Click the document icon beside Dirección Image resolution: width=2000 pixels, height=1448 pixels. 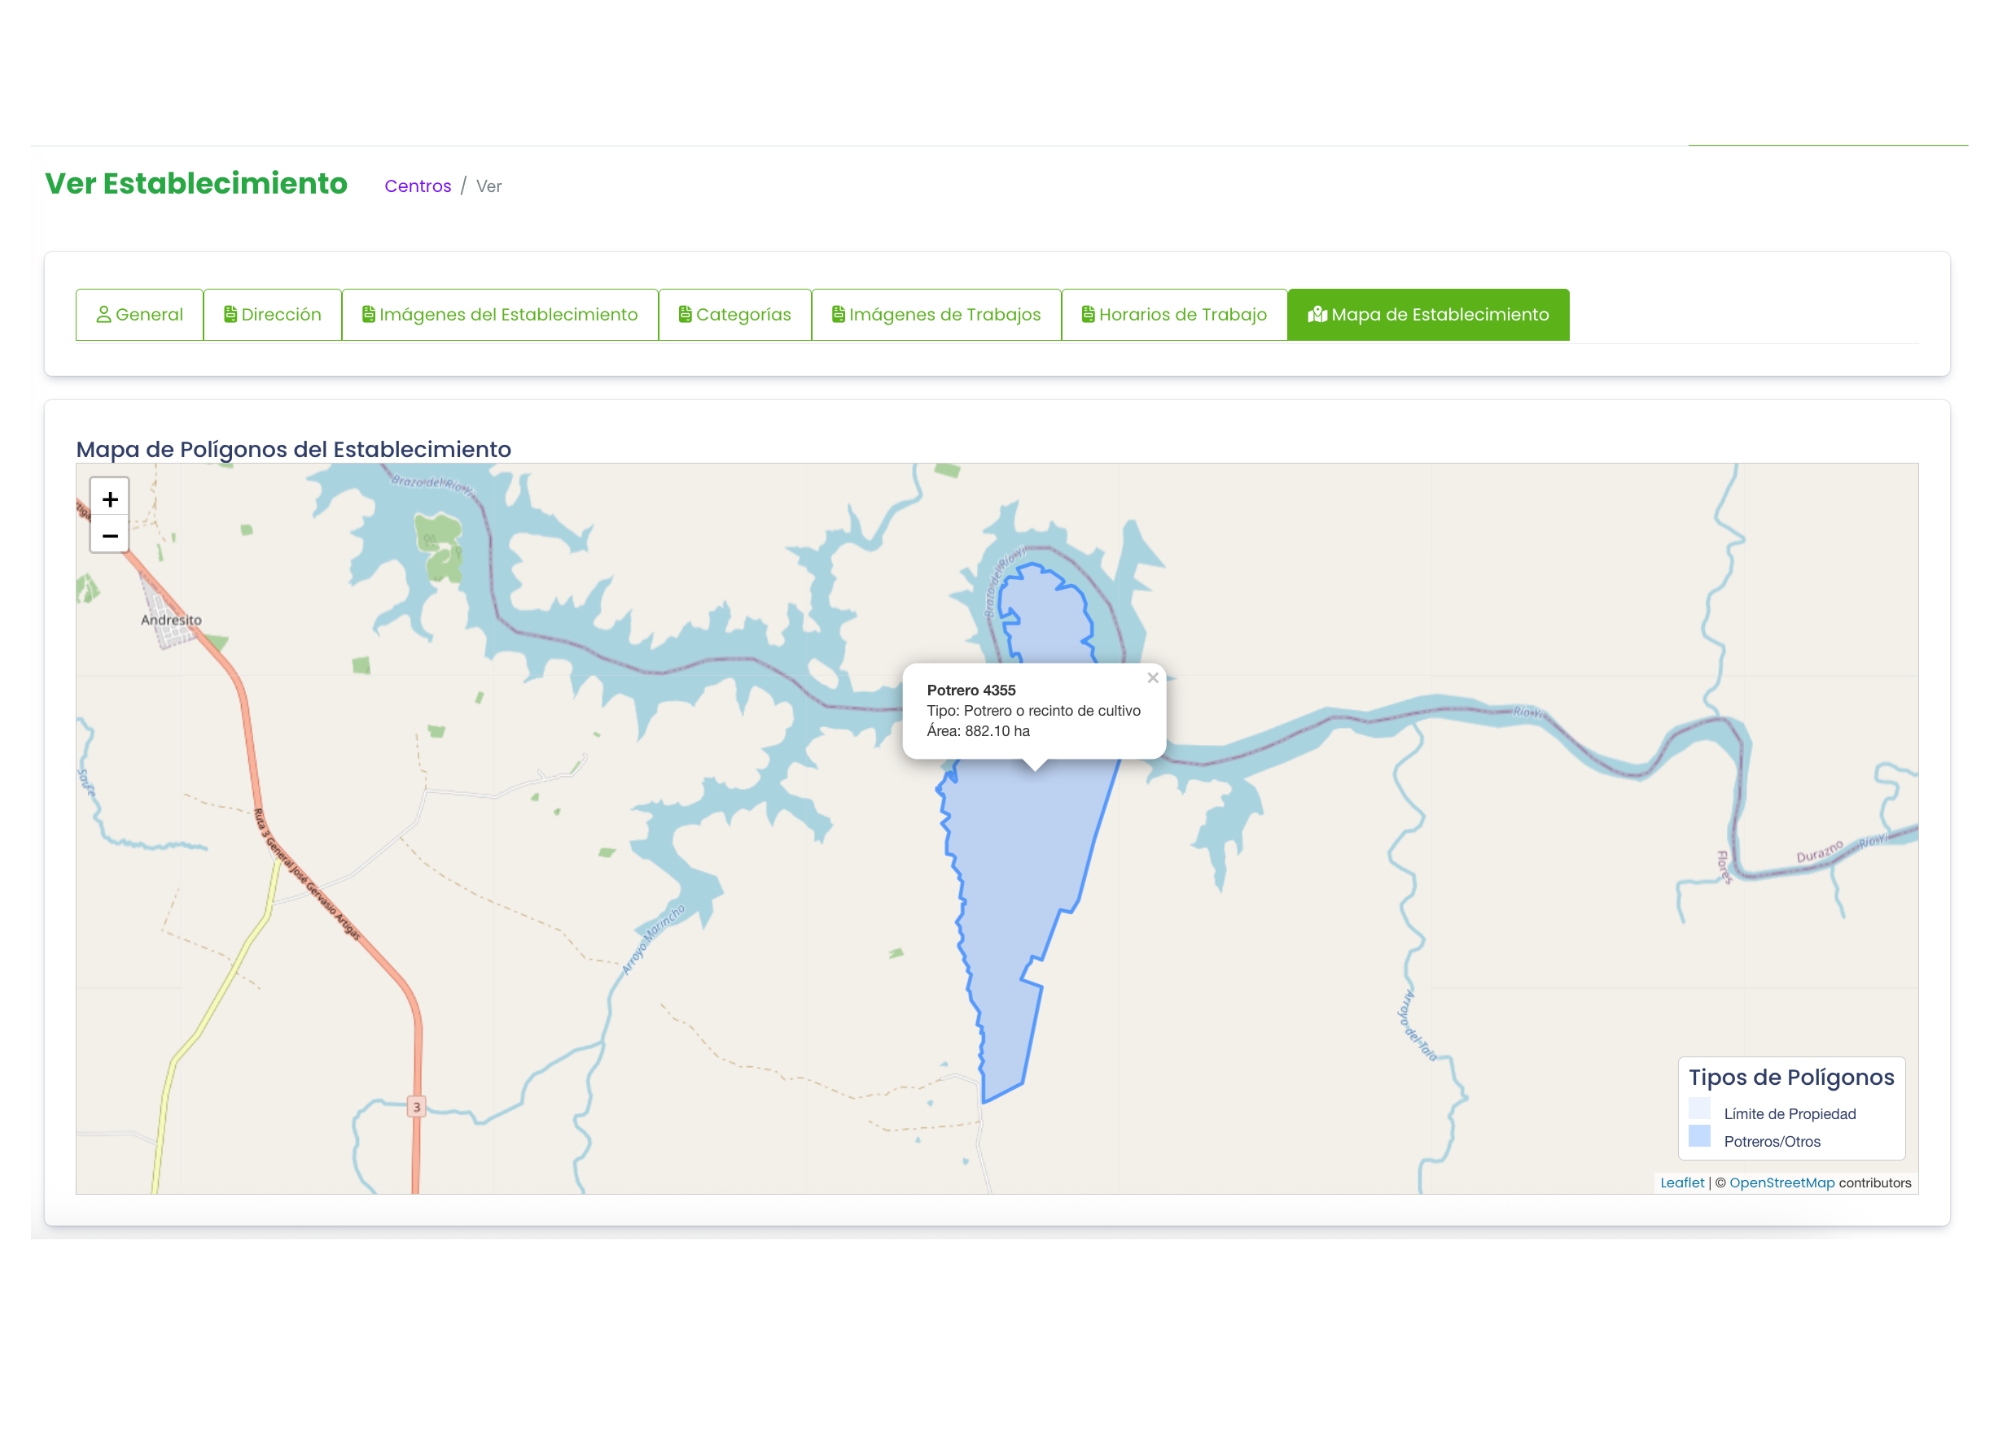pos(230,314)
